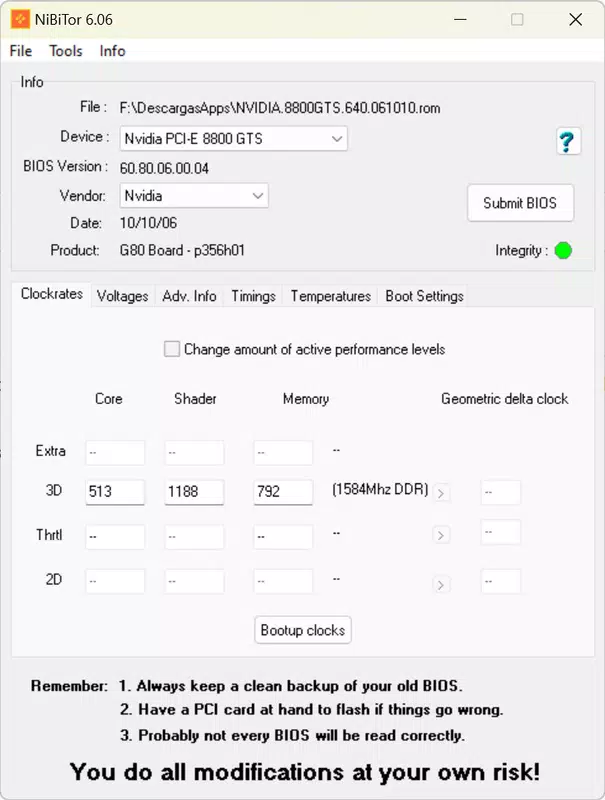Click the 2D Geometric delta clock field
The image size is (605, 800).
501,582
